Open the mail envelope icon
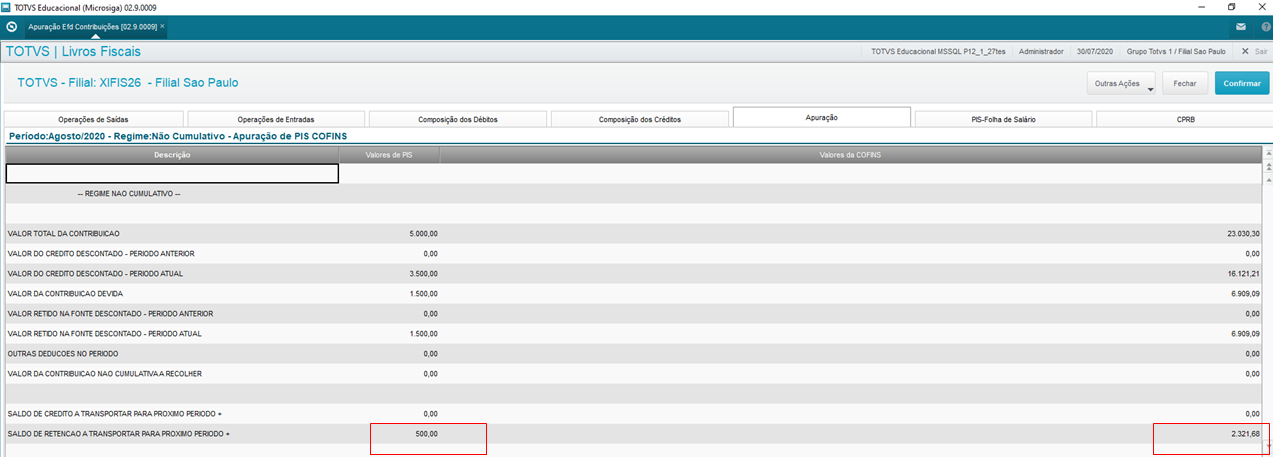 [x=1240, y=27]
